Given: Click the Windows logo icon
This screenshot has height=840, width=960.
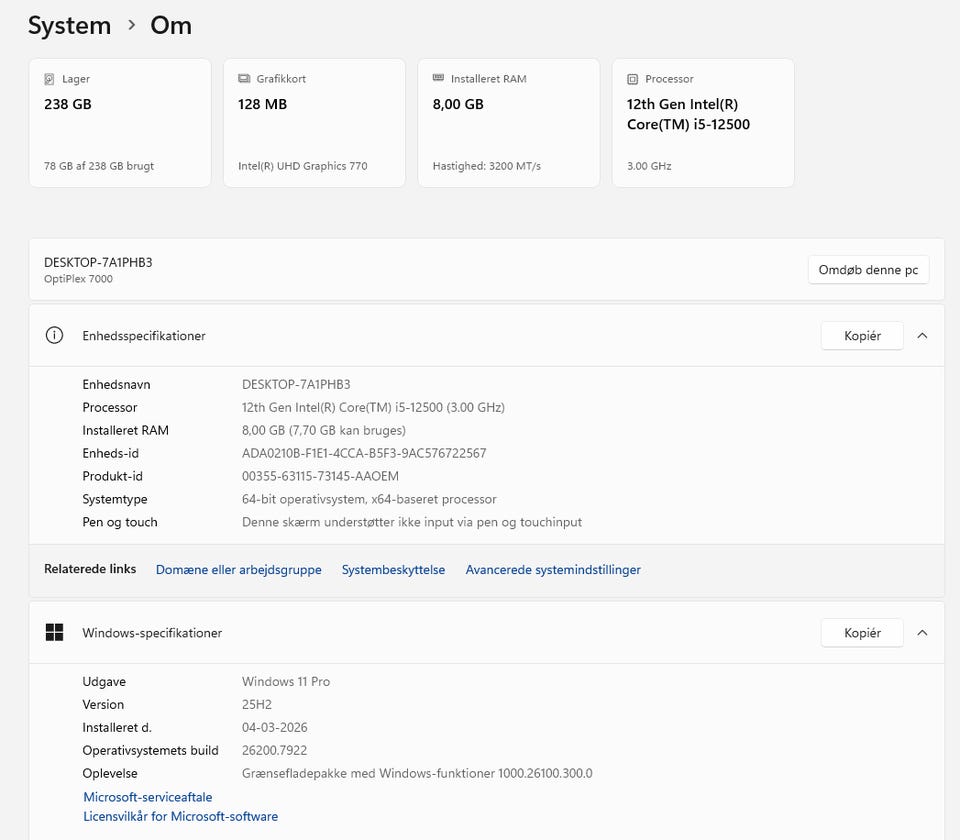Looking at the screenshot, I should (55, 633).
